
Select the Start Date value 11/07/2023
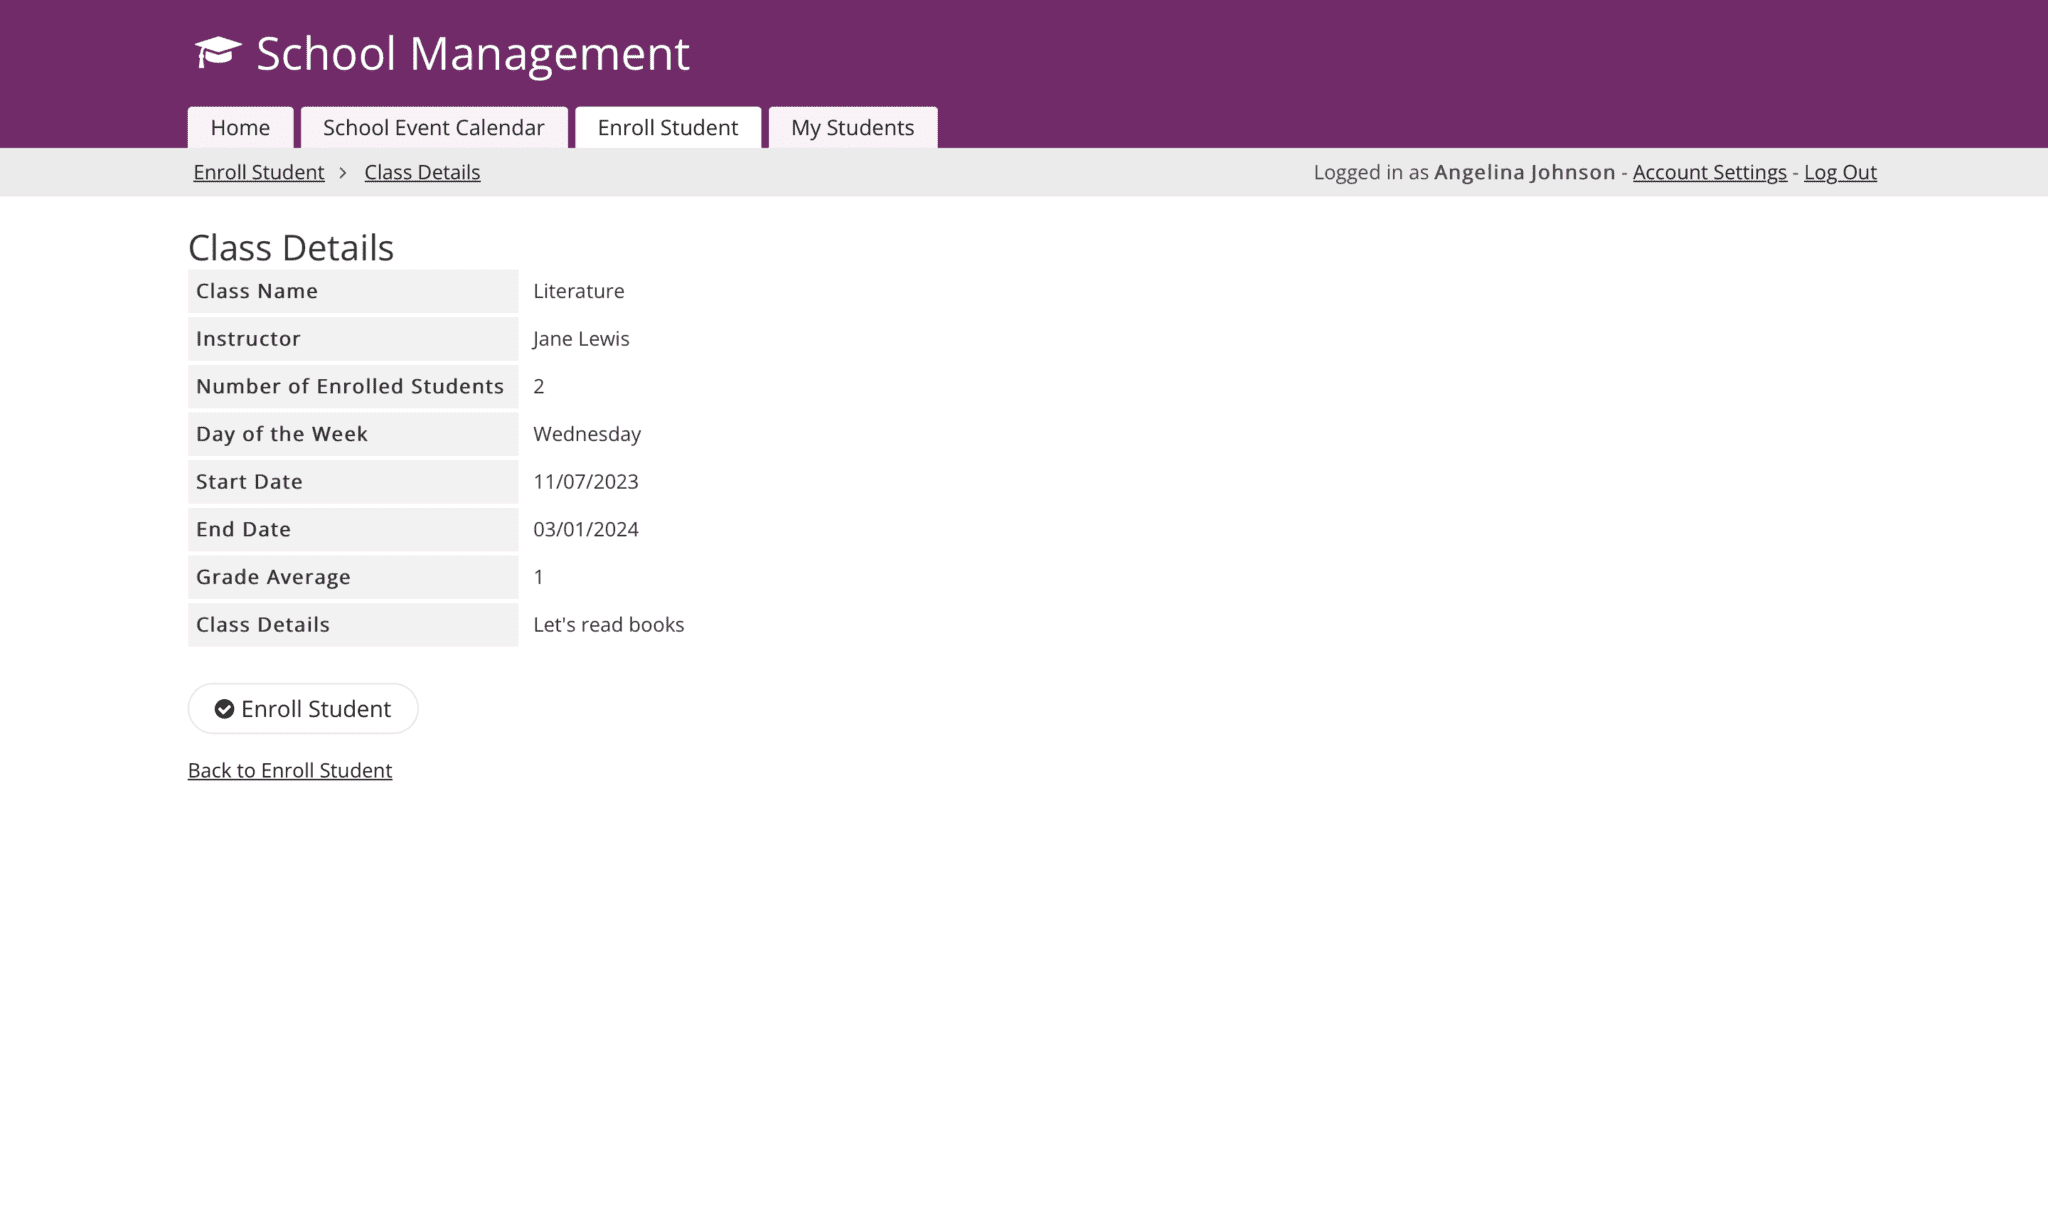(587, 481)
